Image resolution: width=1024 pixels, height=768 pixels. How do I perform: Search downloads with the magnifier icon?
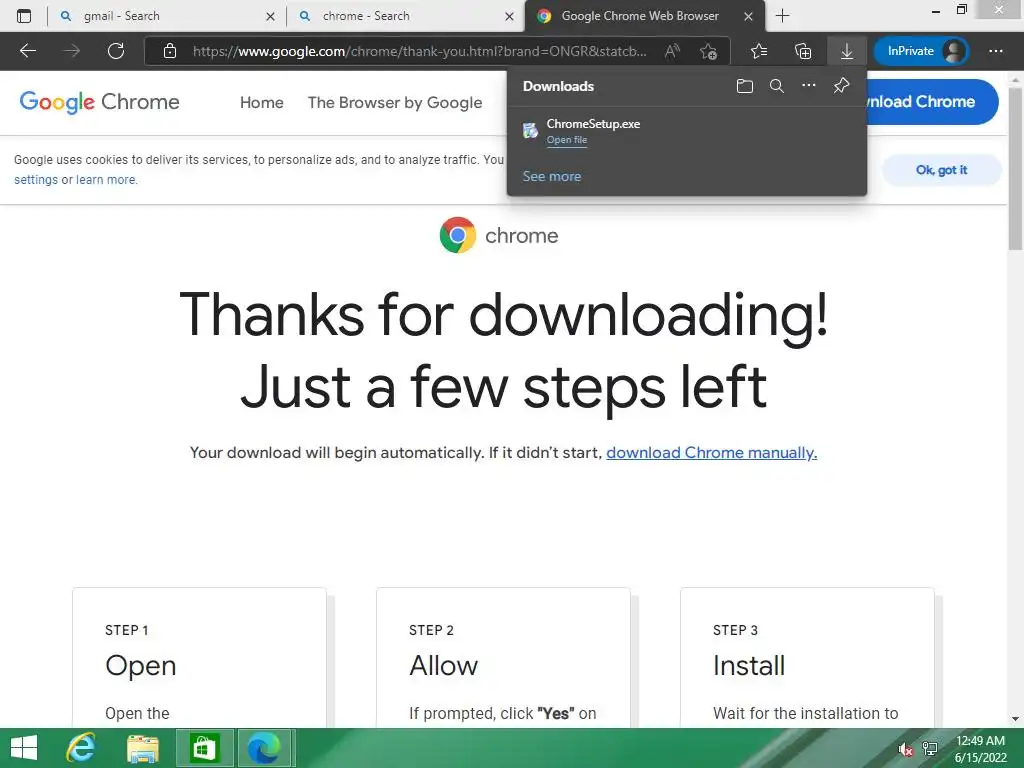[776, 86]
